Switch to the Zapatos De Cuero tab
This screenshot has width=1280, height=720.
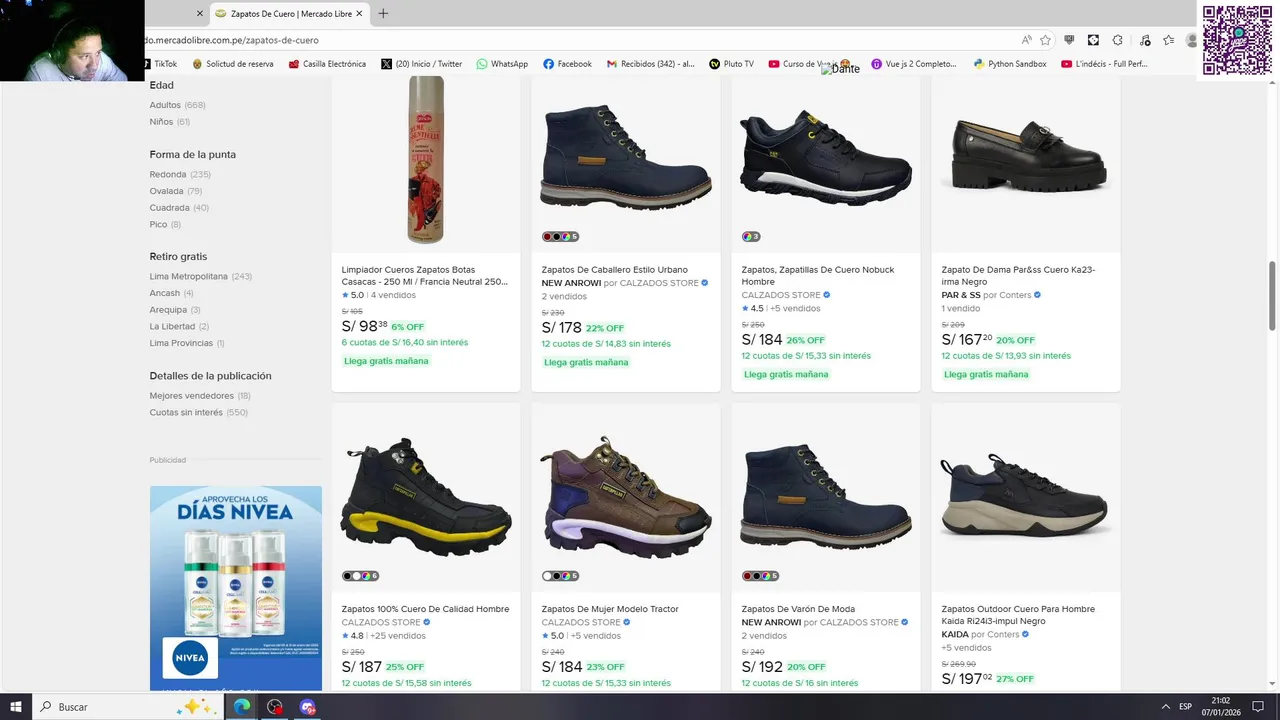(285, 14)
